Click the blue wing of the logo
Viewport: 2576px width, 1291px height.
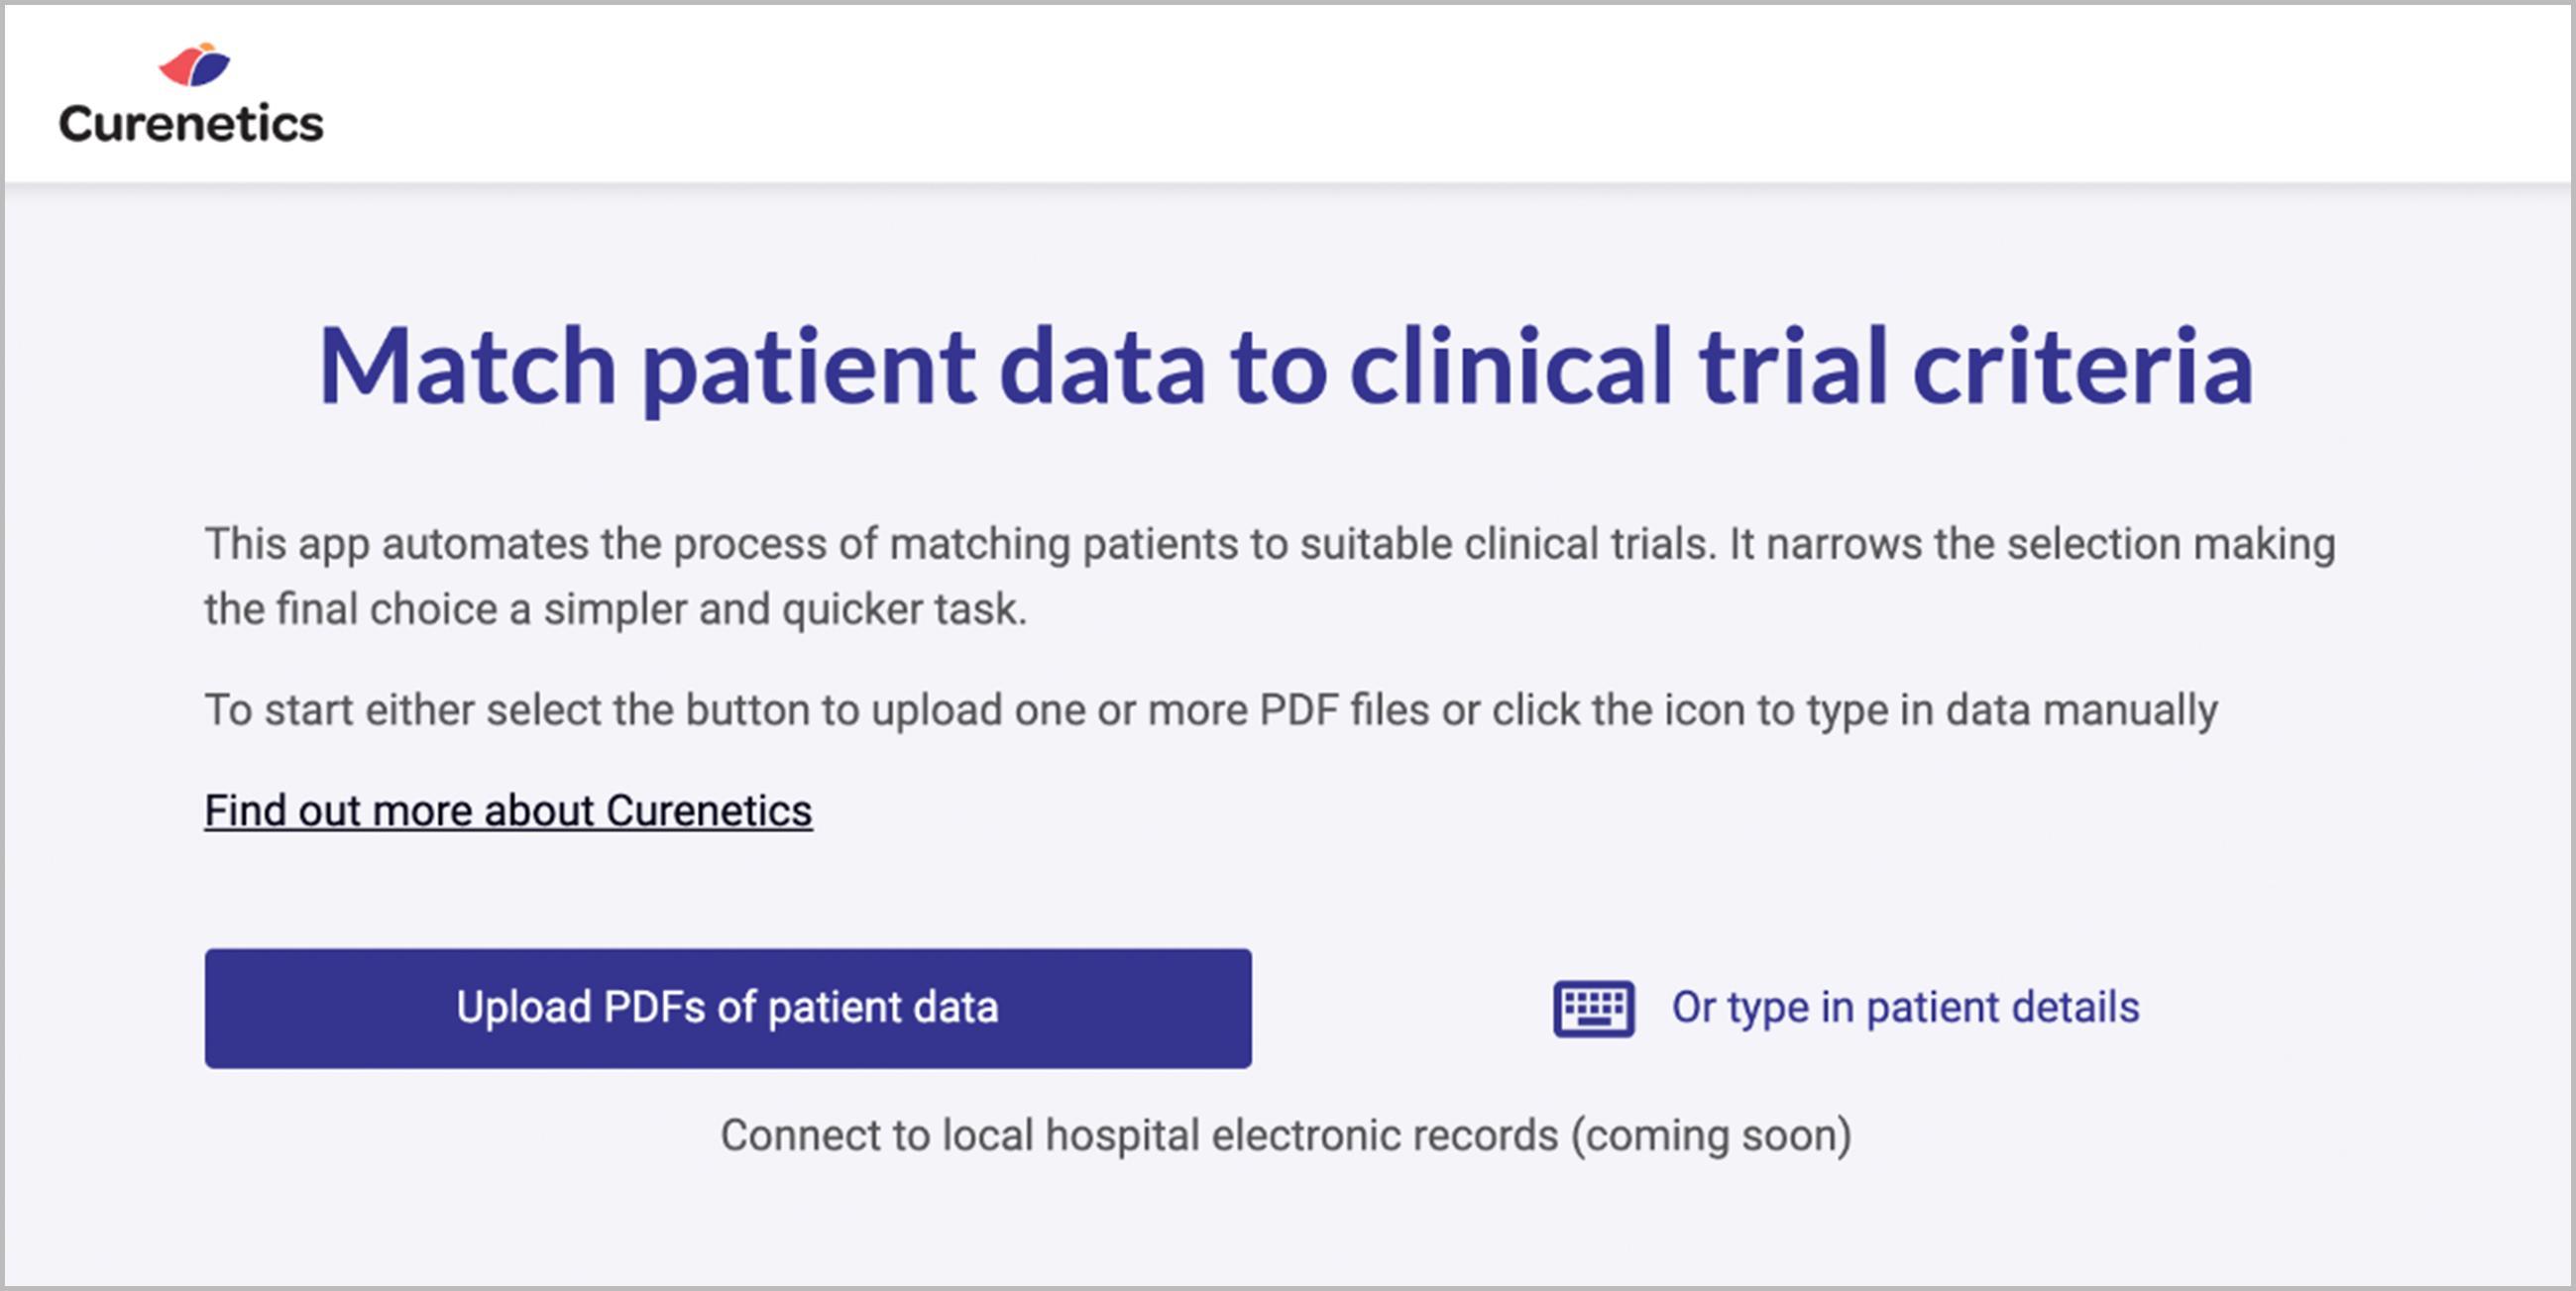211,69
